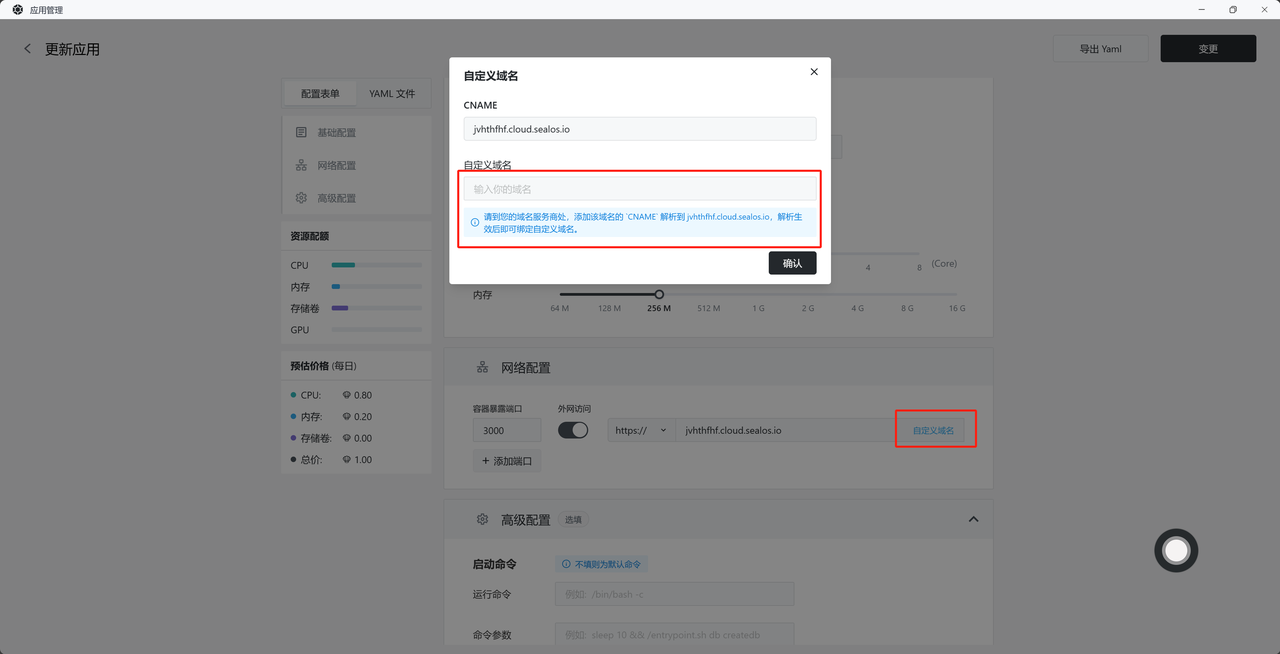Click the 确认 button in dialog
The image size is (1280, 654).
[792, 263]
